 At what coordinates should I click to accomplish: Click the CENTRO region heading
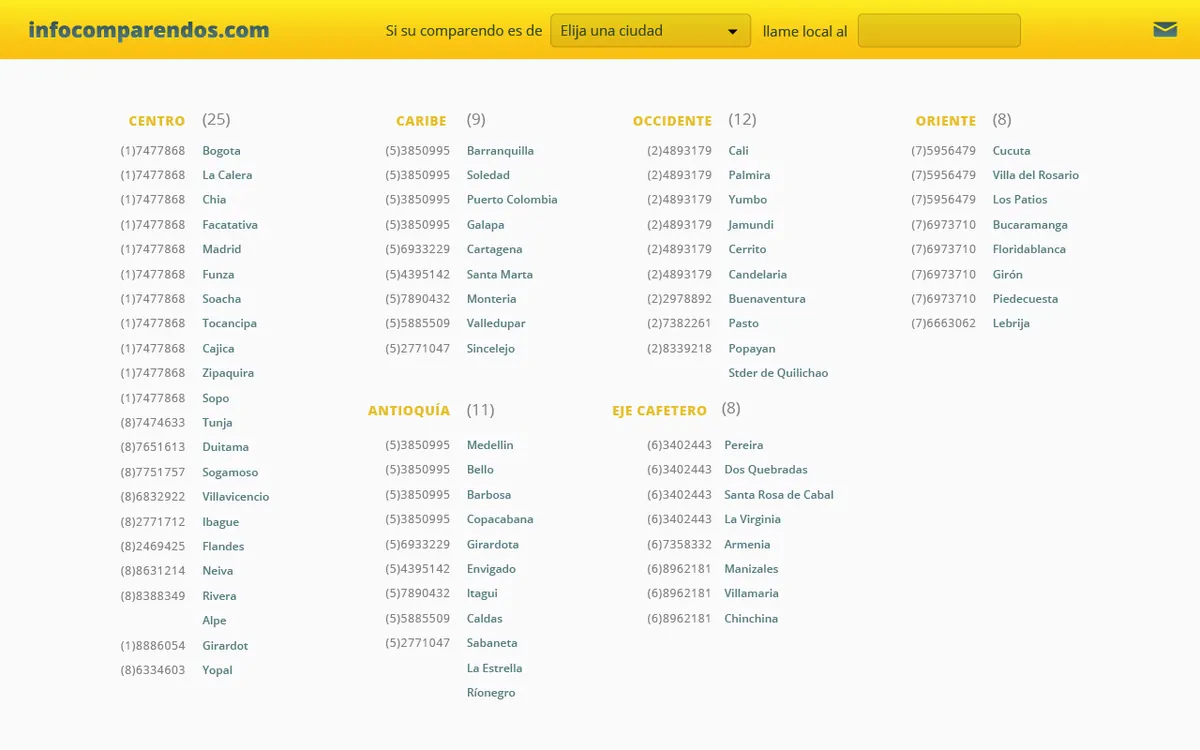(x=157, y=121)
